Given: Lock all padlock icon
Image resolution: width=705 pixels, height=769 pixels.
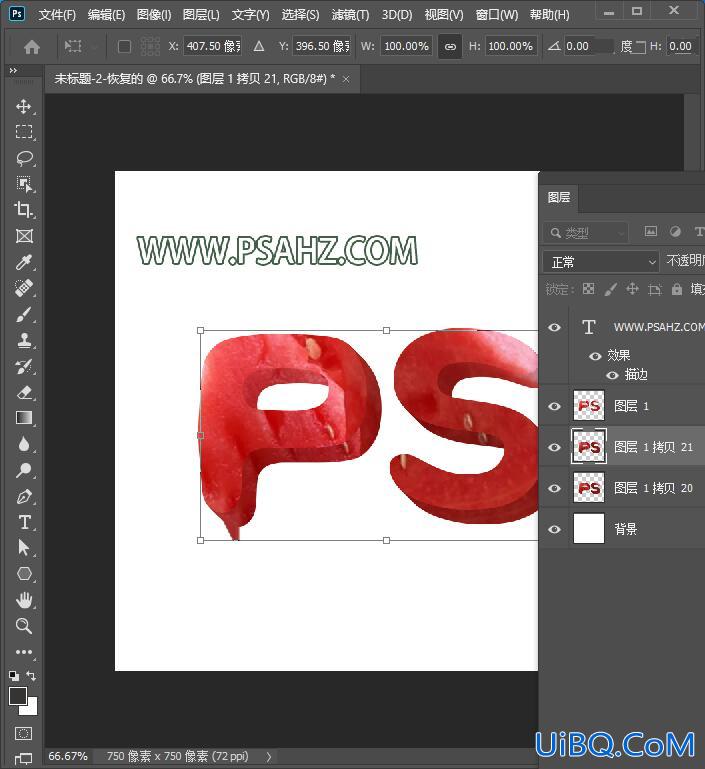Looking at the screenshot, I should click(677, 289).
